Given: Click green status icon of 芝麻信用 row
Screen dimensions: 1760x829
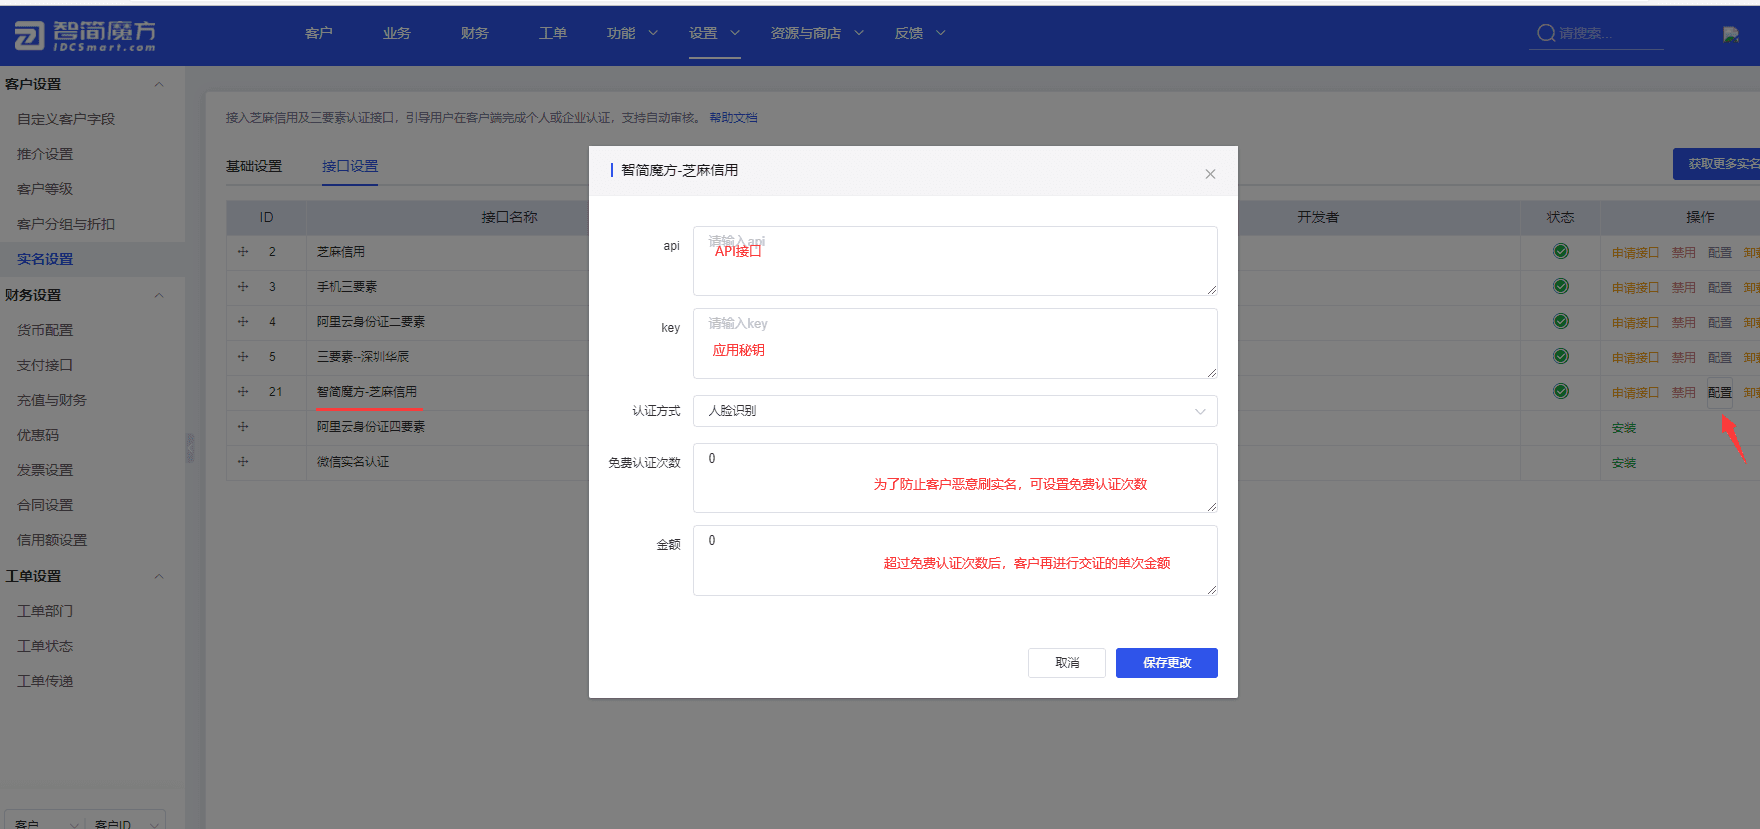Looking at the screenshot, I should pos(1561,251).
